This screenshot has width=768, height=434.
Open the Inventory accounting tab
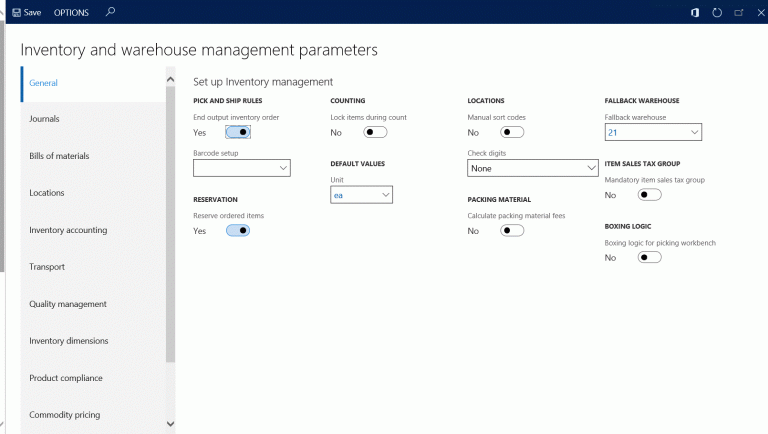(x=93, y=230)
